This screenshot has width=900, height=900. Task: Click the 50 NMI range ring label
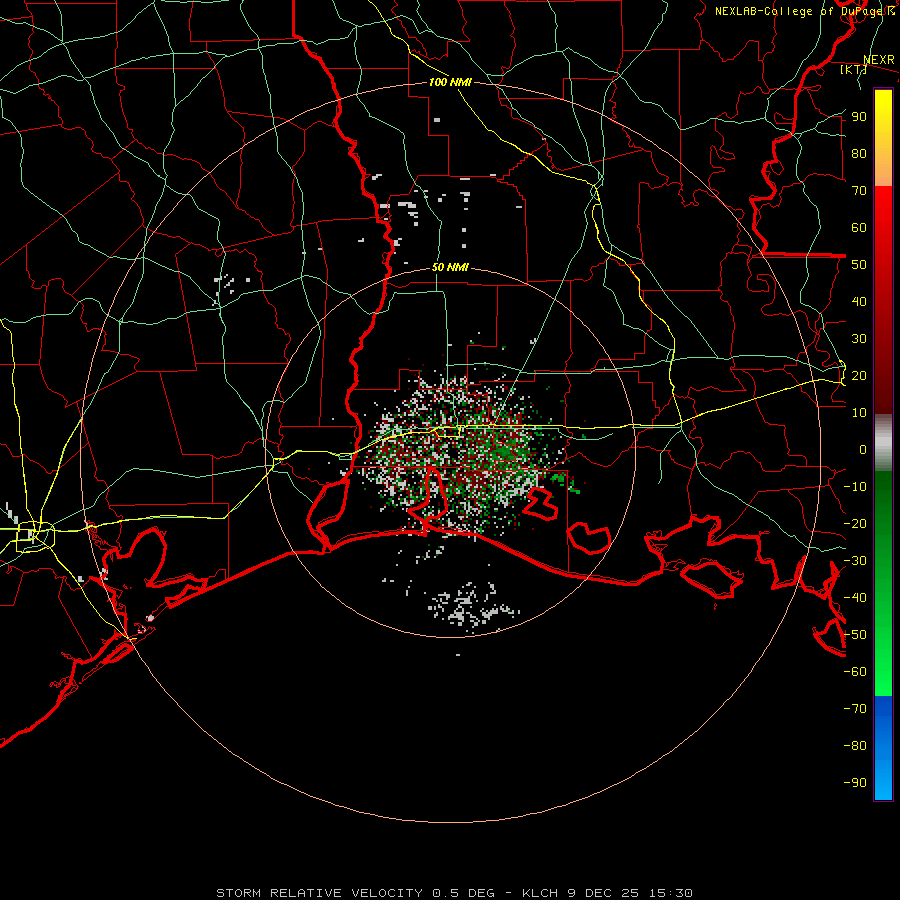coord(450,267)
